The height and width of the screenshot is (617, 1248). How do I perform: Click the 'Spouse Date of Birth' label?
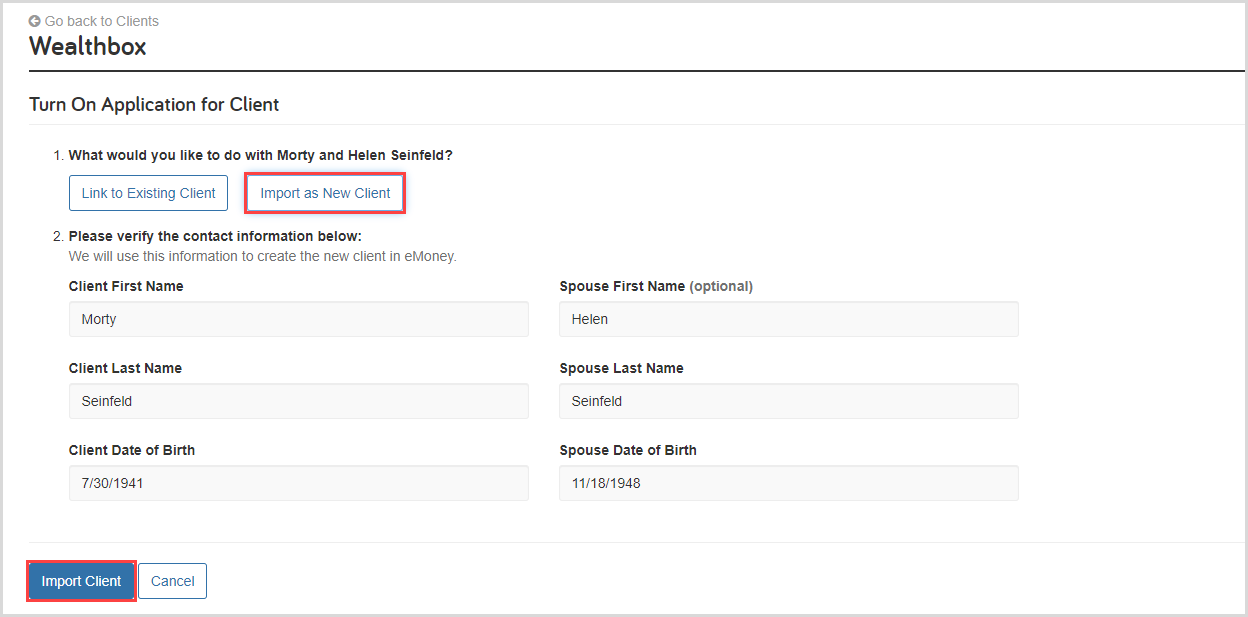point(628,450)
